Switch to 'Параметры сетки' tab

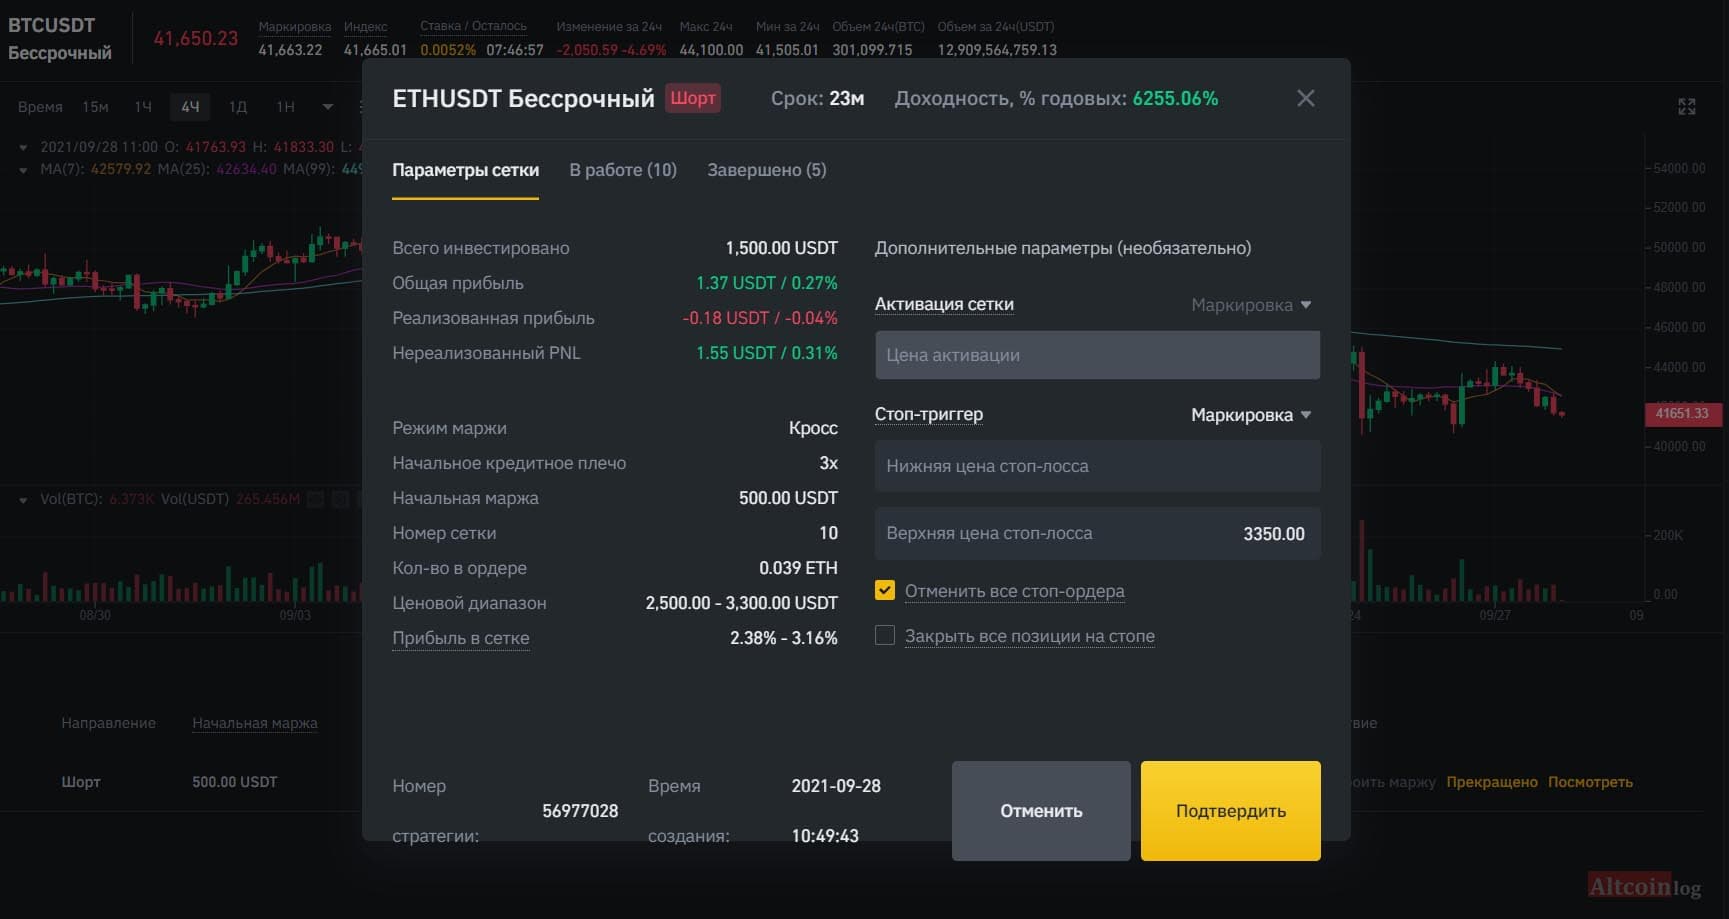(465, 170)
